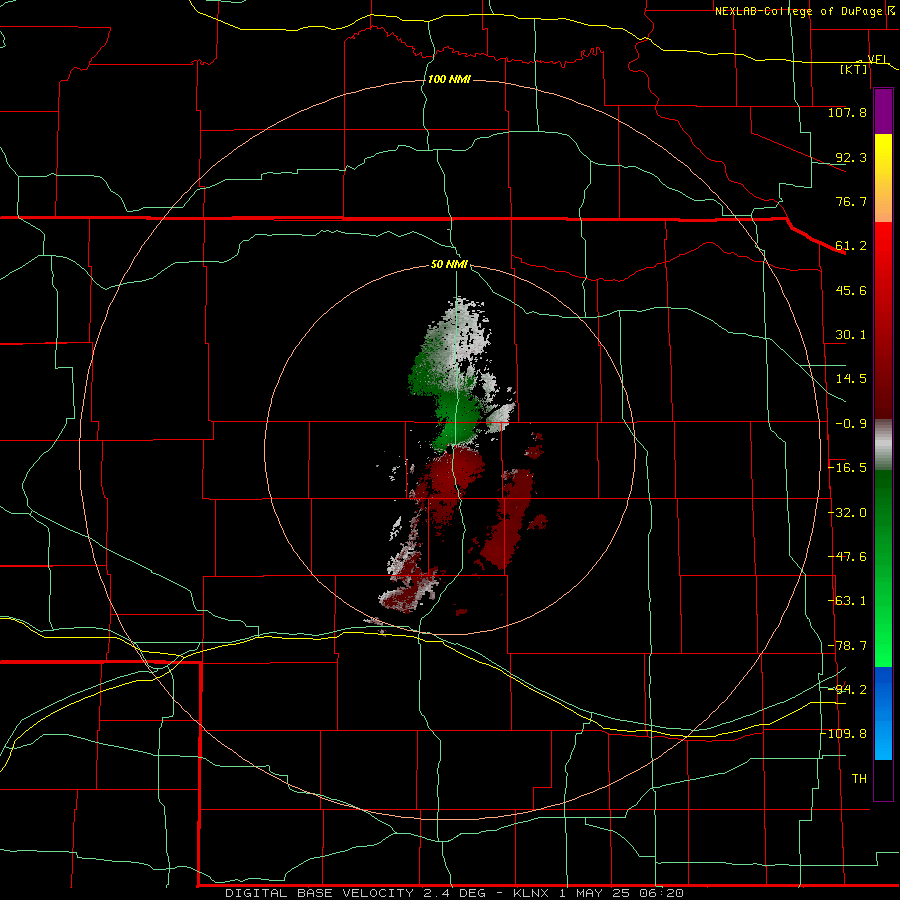
Task: Click the 76.7 scale value
Action: click(851, 201)
